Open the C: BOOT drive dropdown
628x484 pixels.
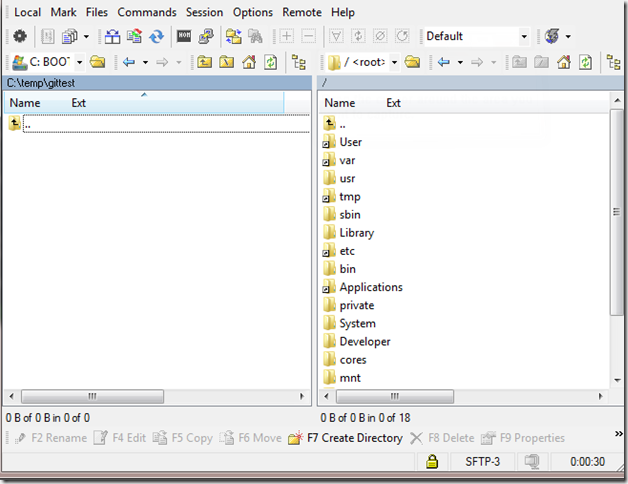click(79, 62)
